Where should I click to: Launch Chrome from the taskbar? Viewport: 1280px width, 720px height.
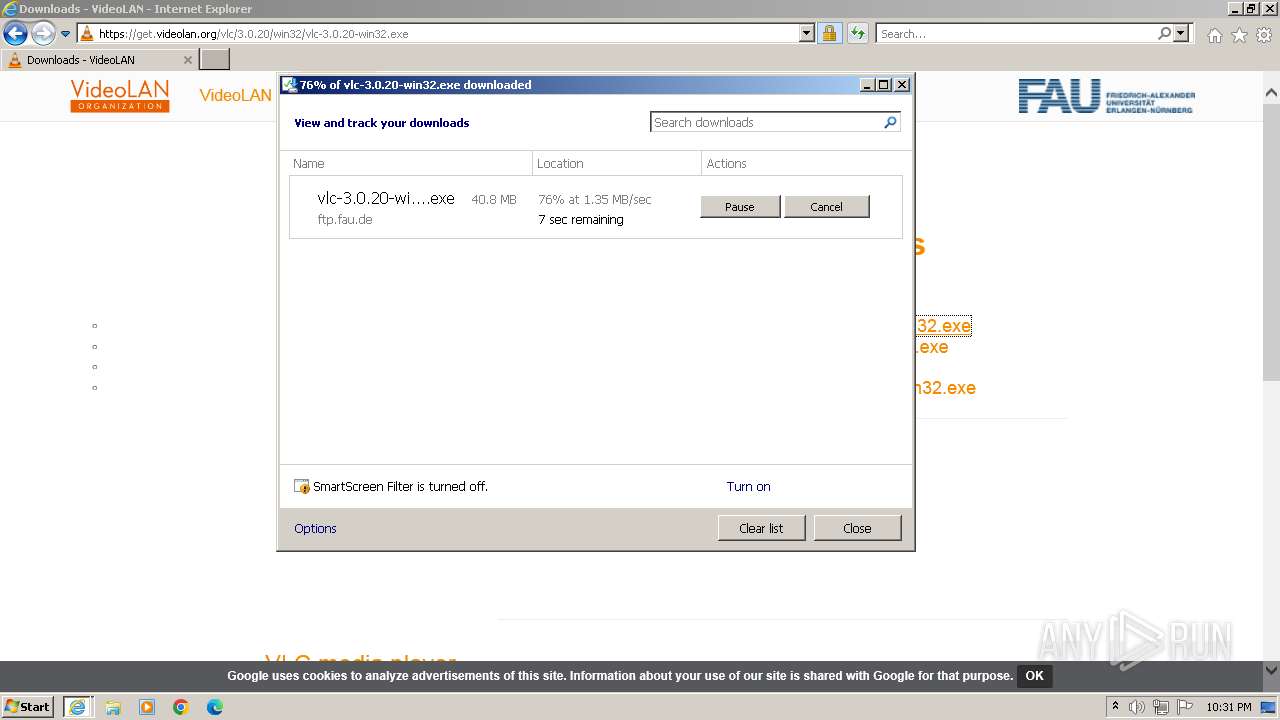(181, 707)
